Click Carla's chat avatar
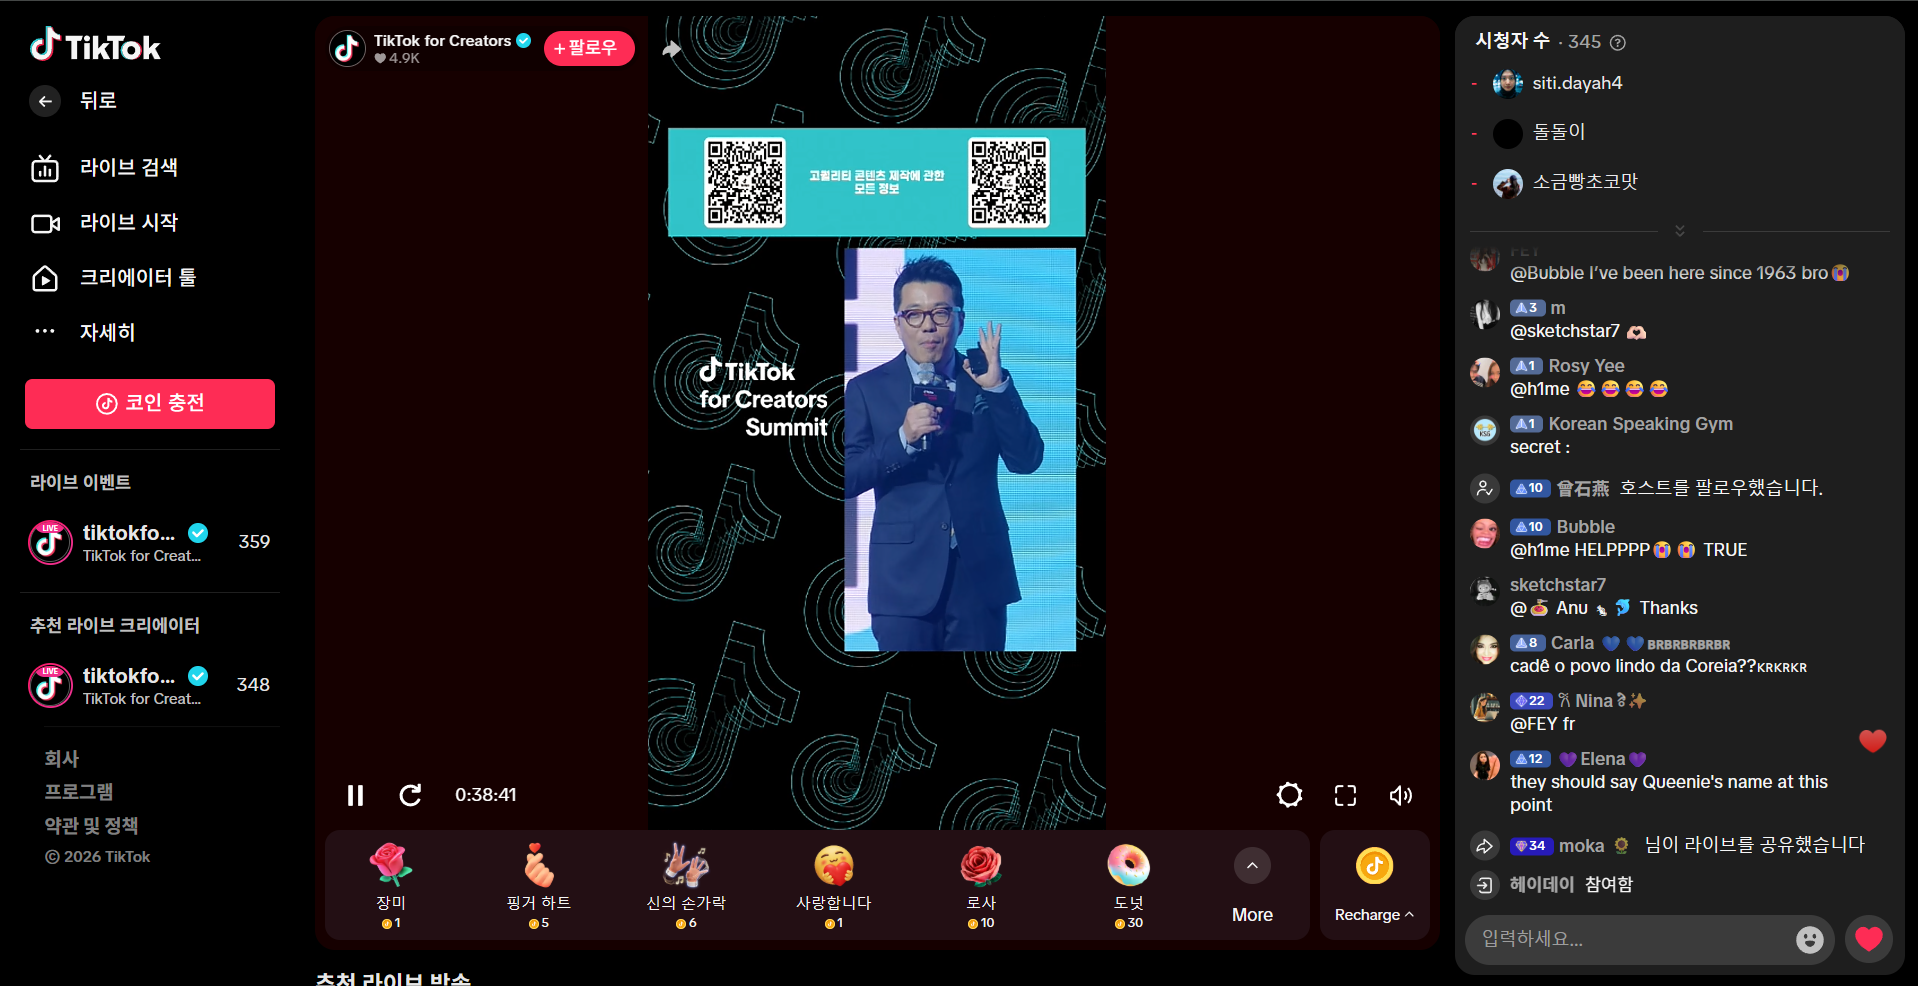 [1485, 649]
